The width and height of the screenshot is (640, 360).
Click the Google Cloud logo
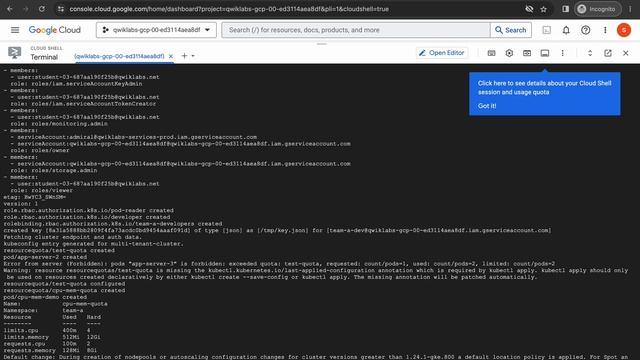[x=55, y=30]
